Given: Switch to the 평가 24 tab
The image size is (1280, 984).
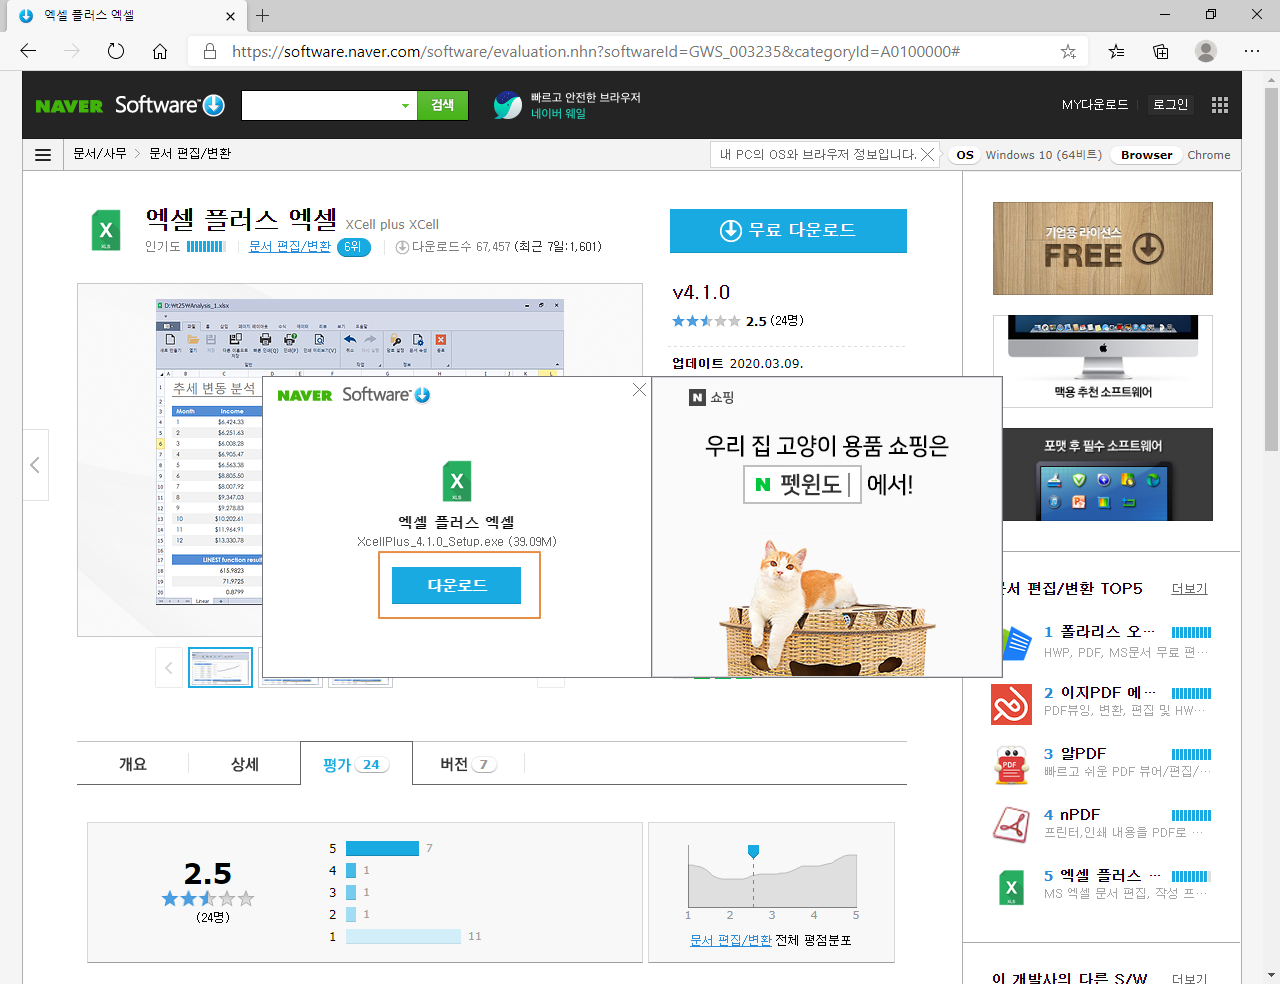Looking at the screenshot, I should coord(356,764).
